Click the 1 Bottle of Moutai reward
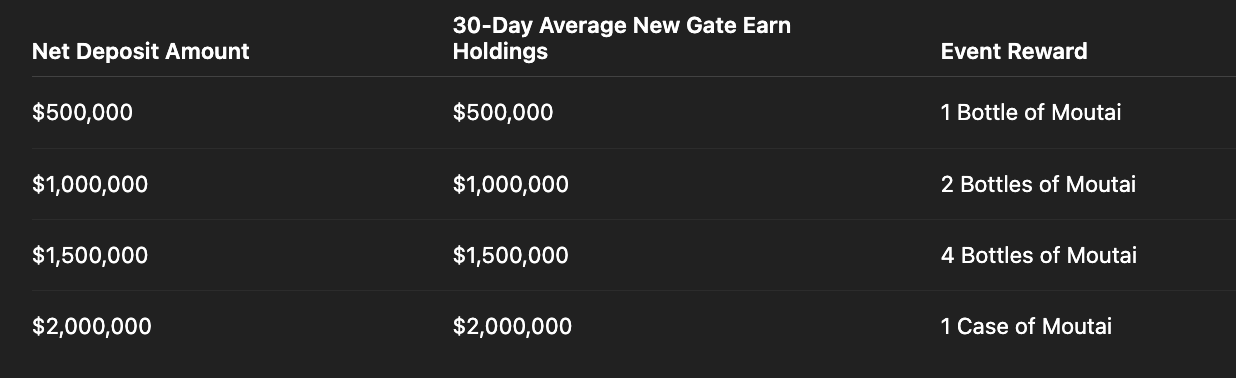 (x=1030, y=113)
